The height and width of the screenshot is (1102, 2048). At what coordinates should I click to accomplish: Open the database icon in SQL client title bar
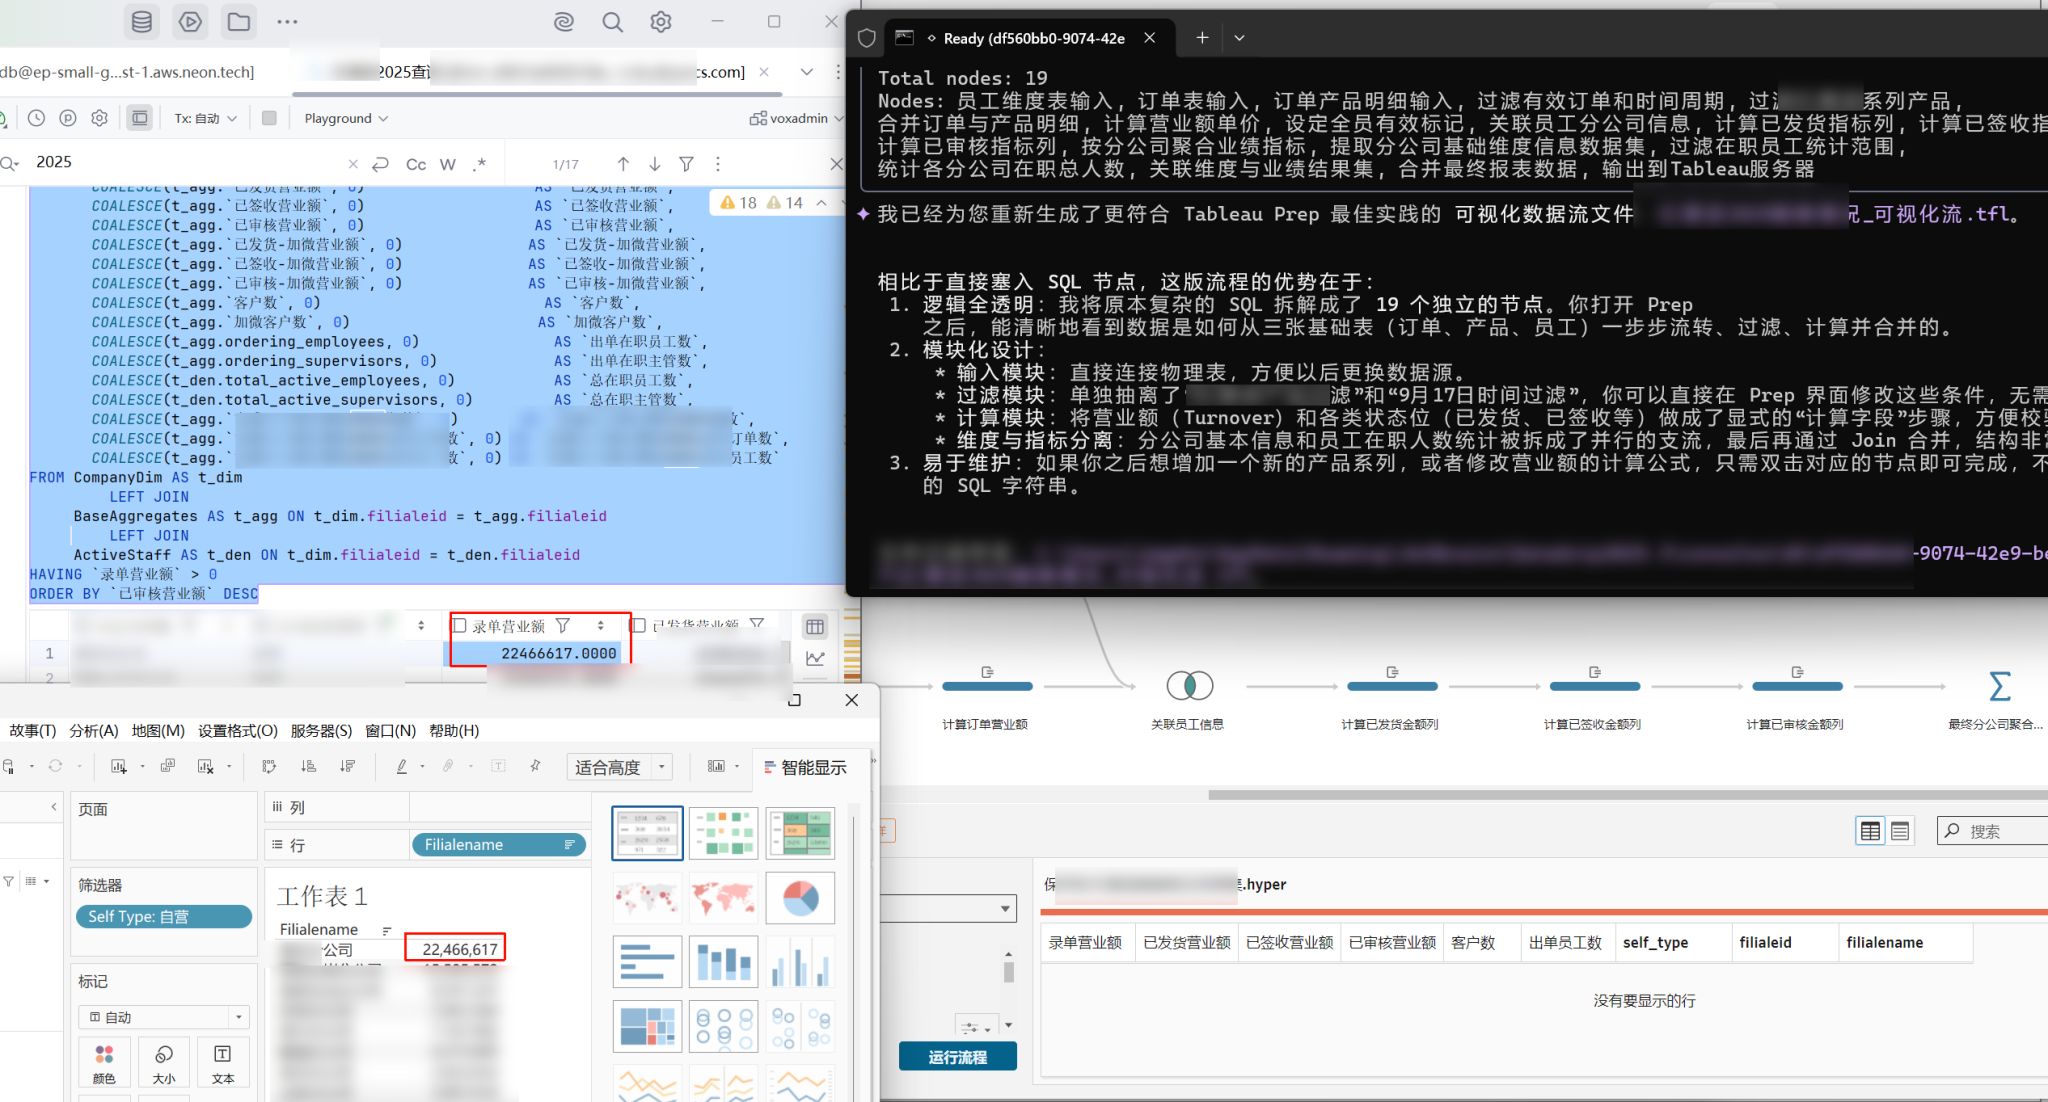pos(142,21)
